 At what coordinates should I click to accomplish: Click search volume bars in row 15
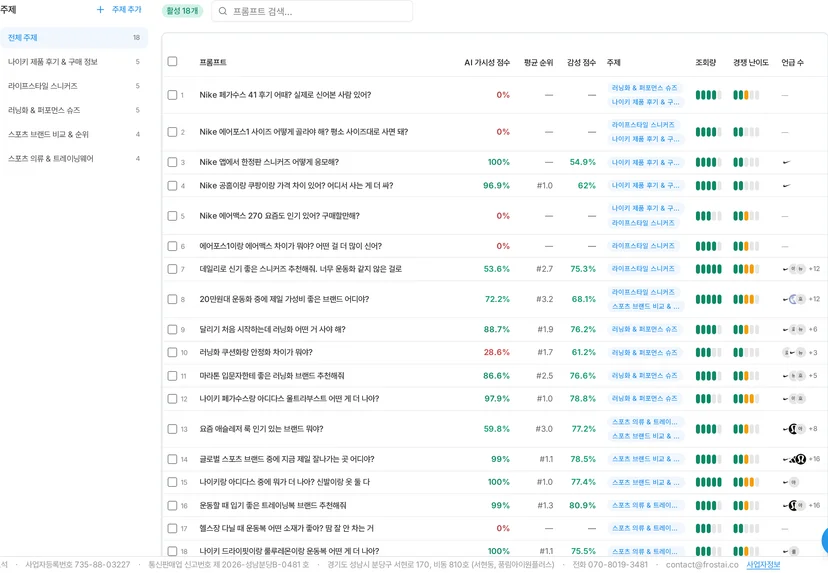[x=708, y=482]
